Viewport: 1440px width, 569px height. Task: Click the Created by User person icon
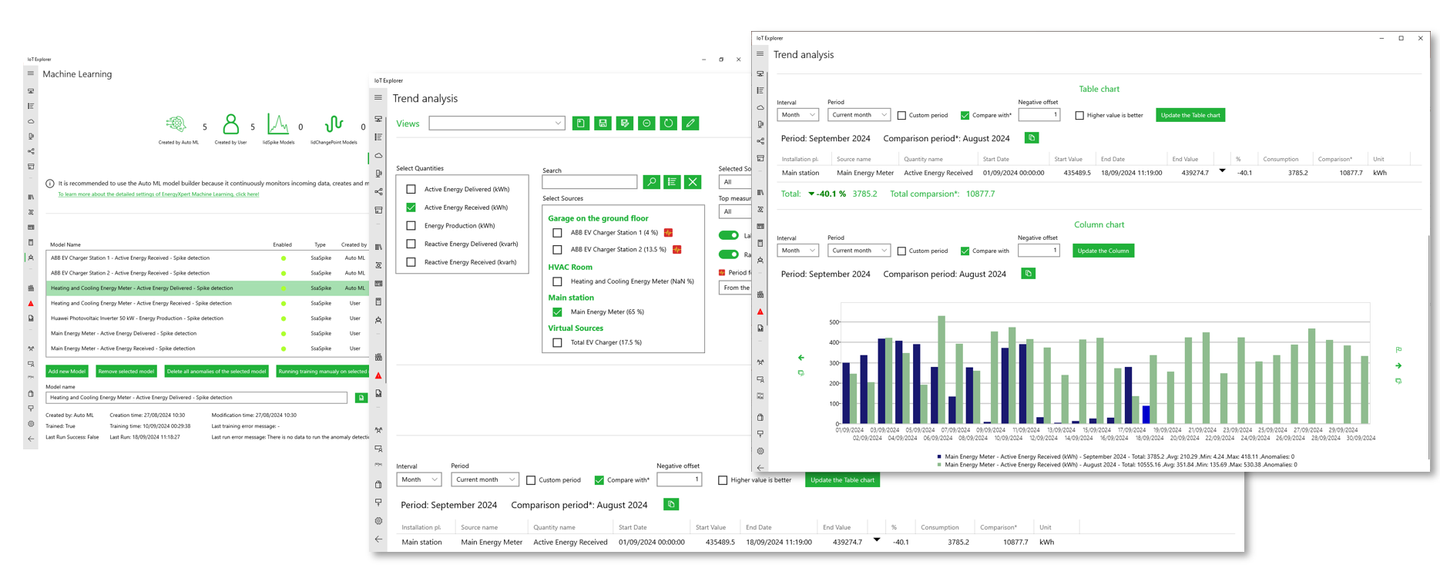[231, 124]
